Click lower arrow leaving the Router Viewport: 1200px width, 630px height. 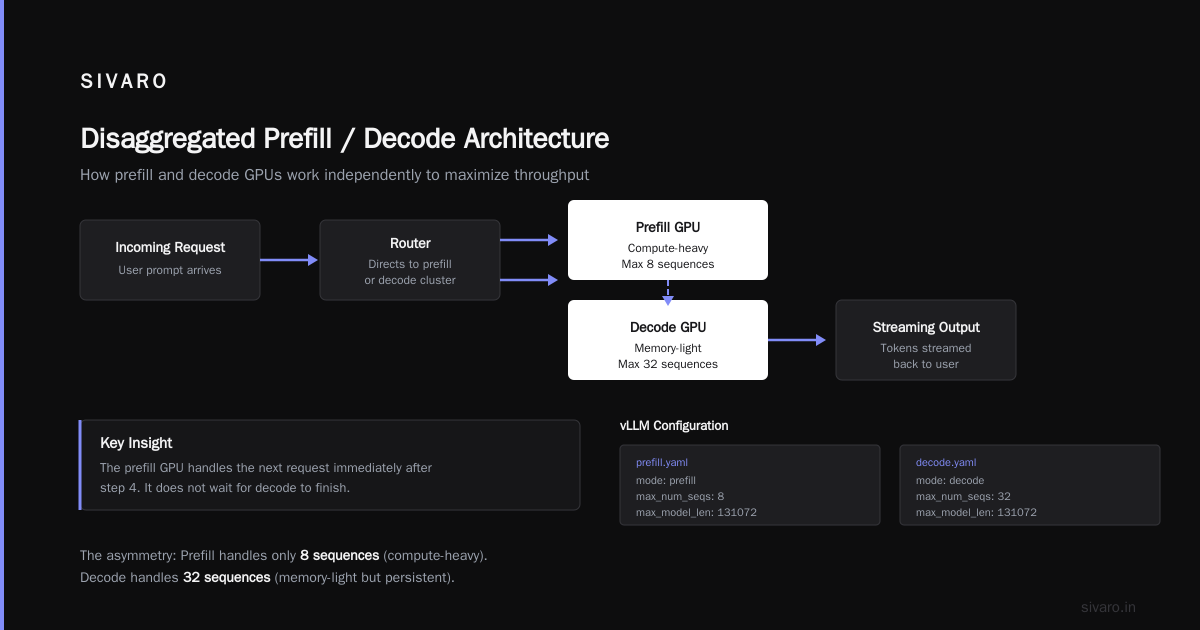point(529,280)
